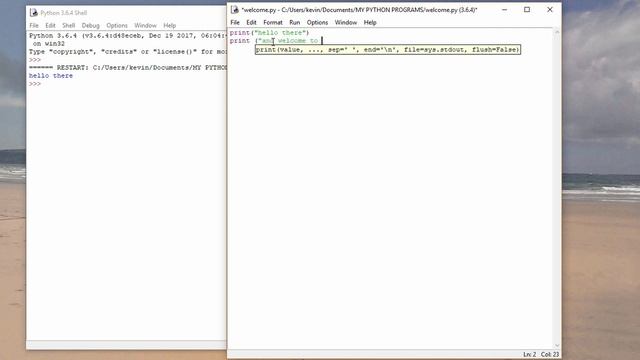This screenshot has height=360, width=640.
Task: Click the first line print("hello there")
Action: click(x=269, y=33)
